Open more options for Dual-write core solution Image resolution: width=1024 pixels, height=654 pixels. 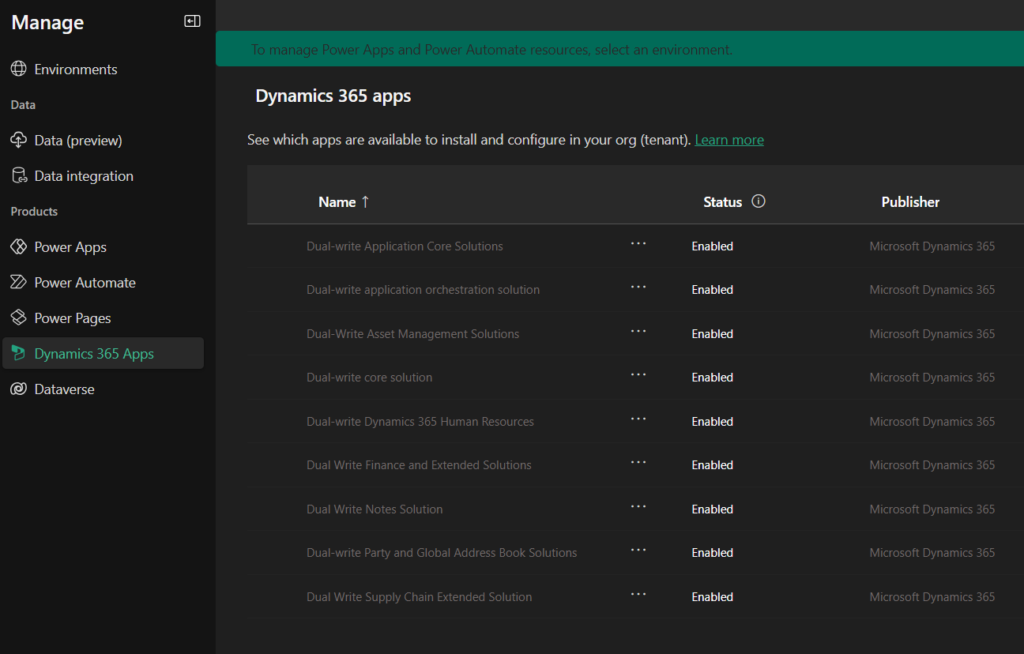point(638,376)
